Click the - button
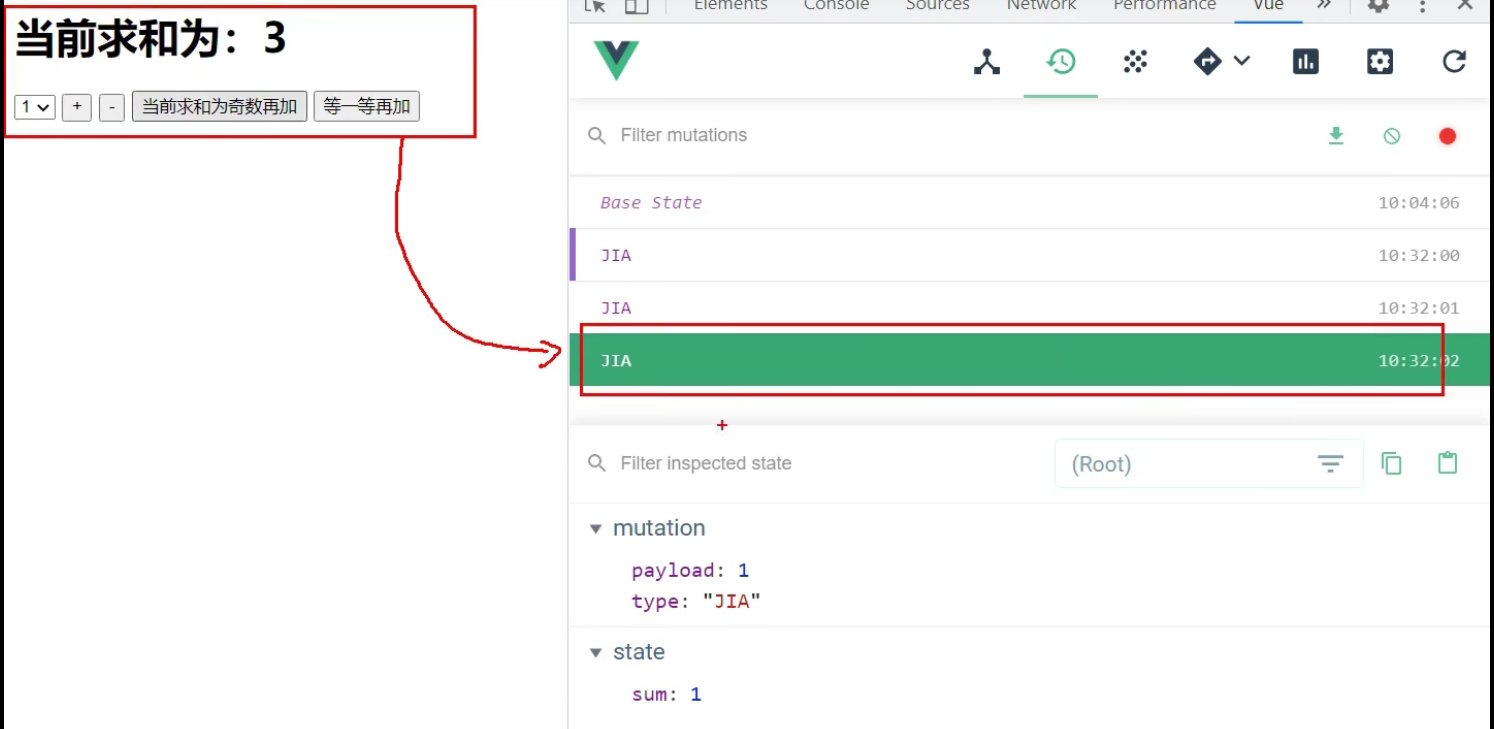Viewport: 1494px width, 729px height. 112,107
